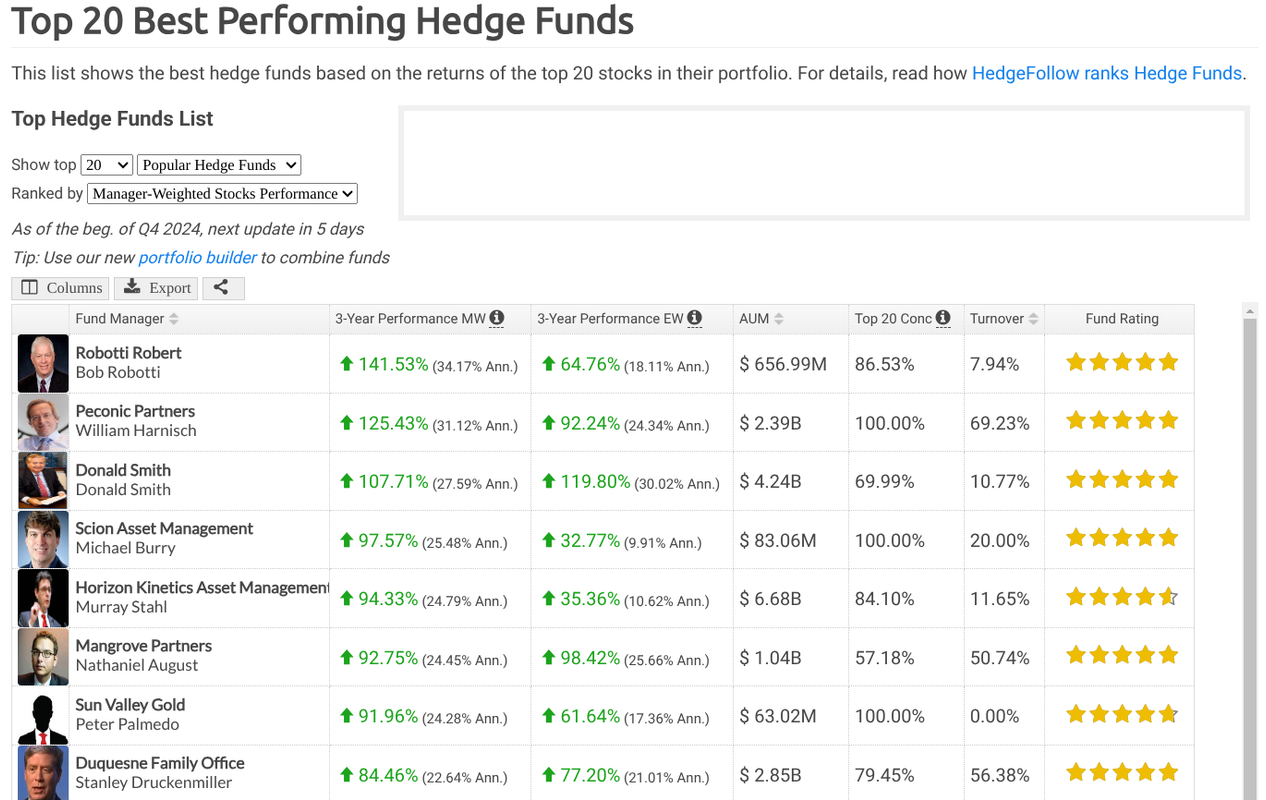The image size is (1266, 800).
Task: Sort by Fund Manager column
Action: coord(127,318)
